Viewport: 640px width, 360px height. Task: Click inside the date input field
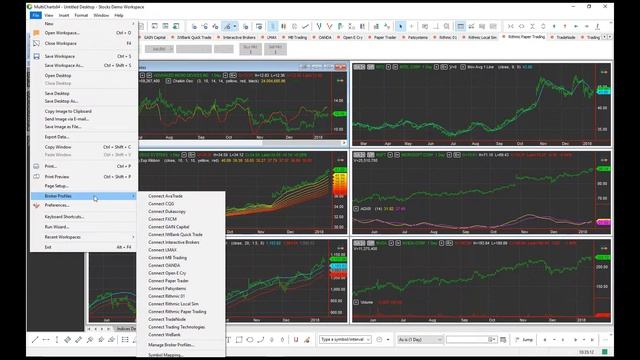[468, 340]
